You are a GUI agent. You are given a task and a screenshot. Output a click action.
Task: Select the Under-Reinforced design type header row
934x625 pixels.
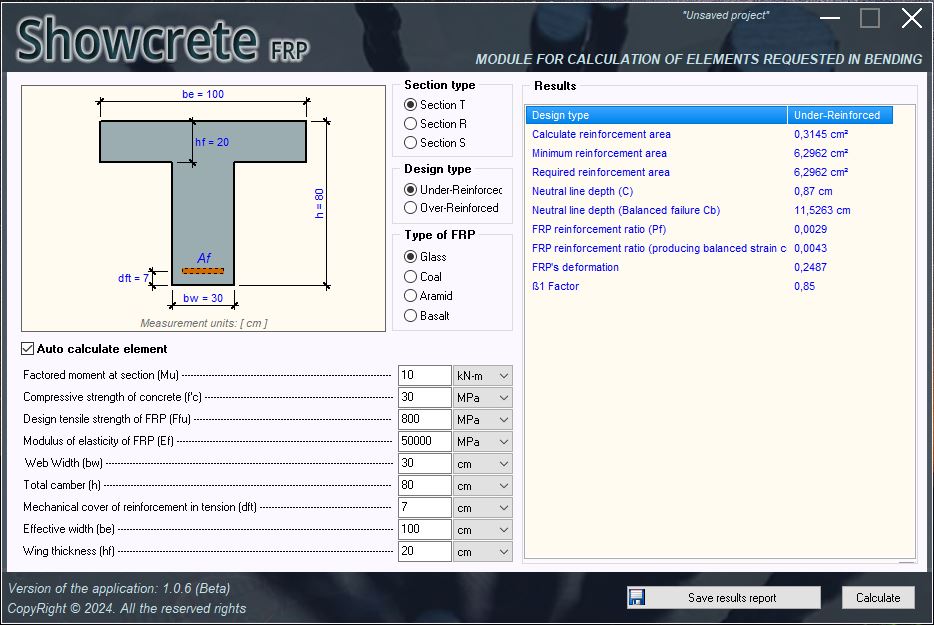[700, 114]
